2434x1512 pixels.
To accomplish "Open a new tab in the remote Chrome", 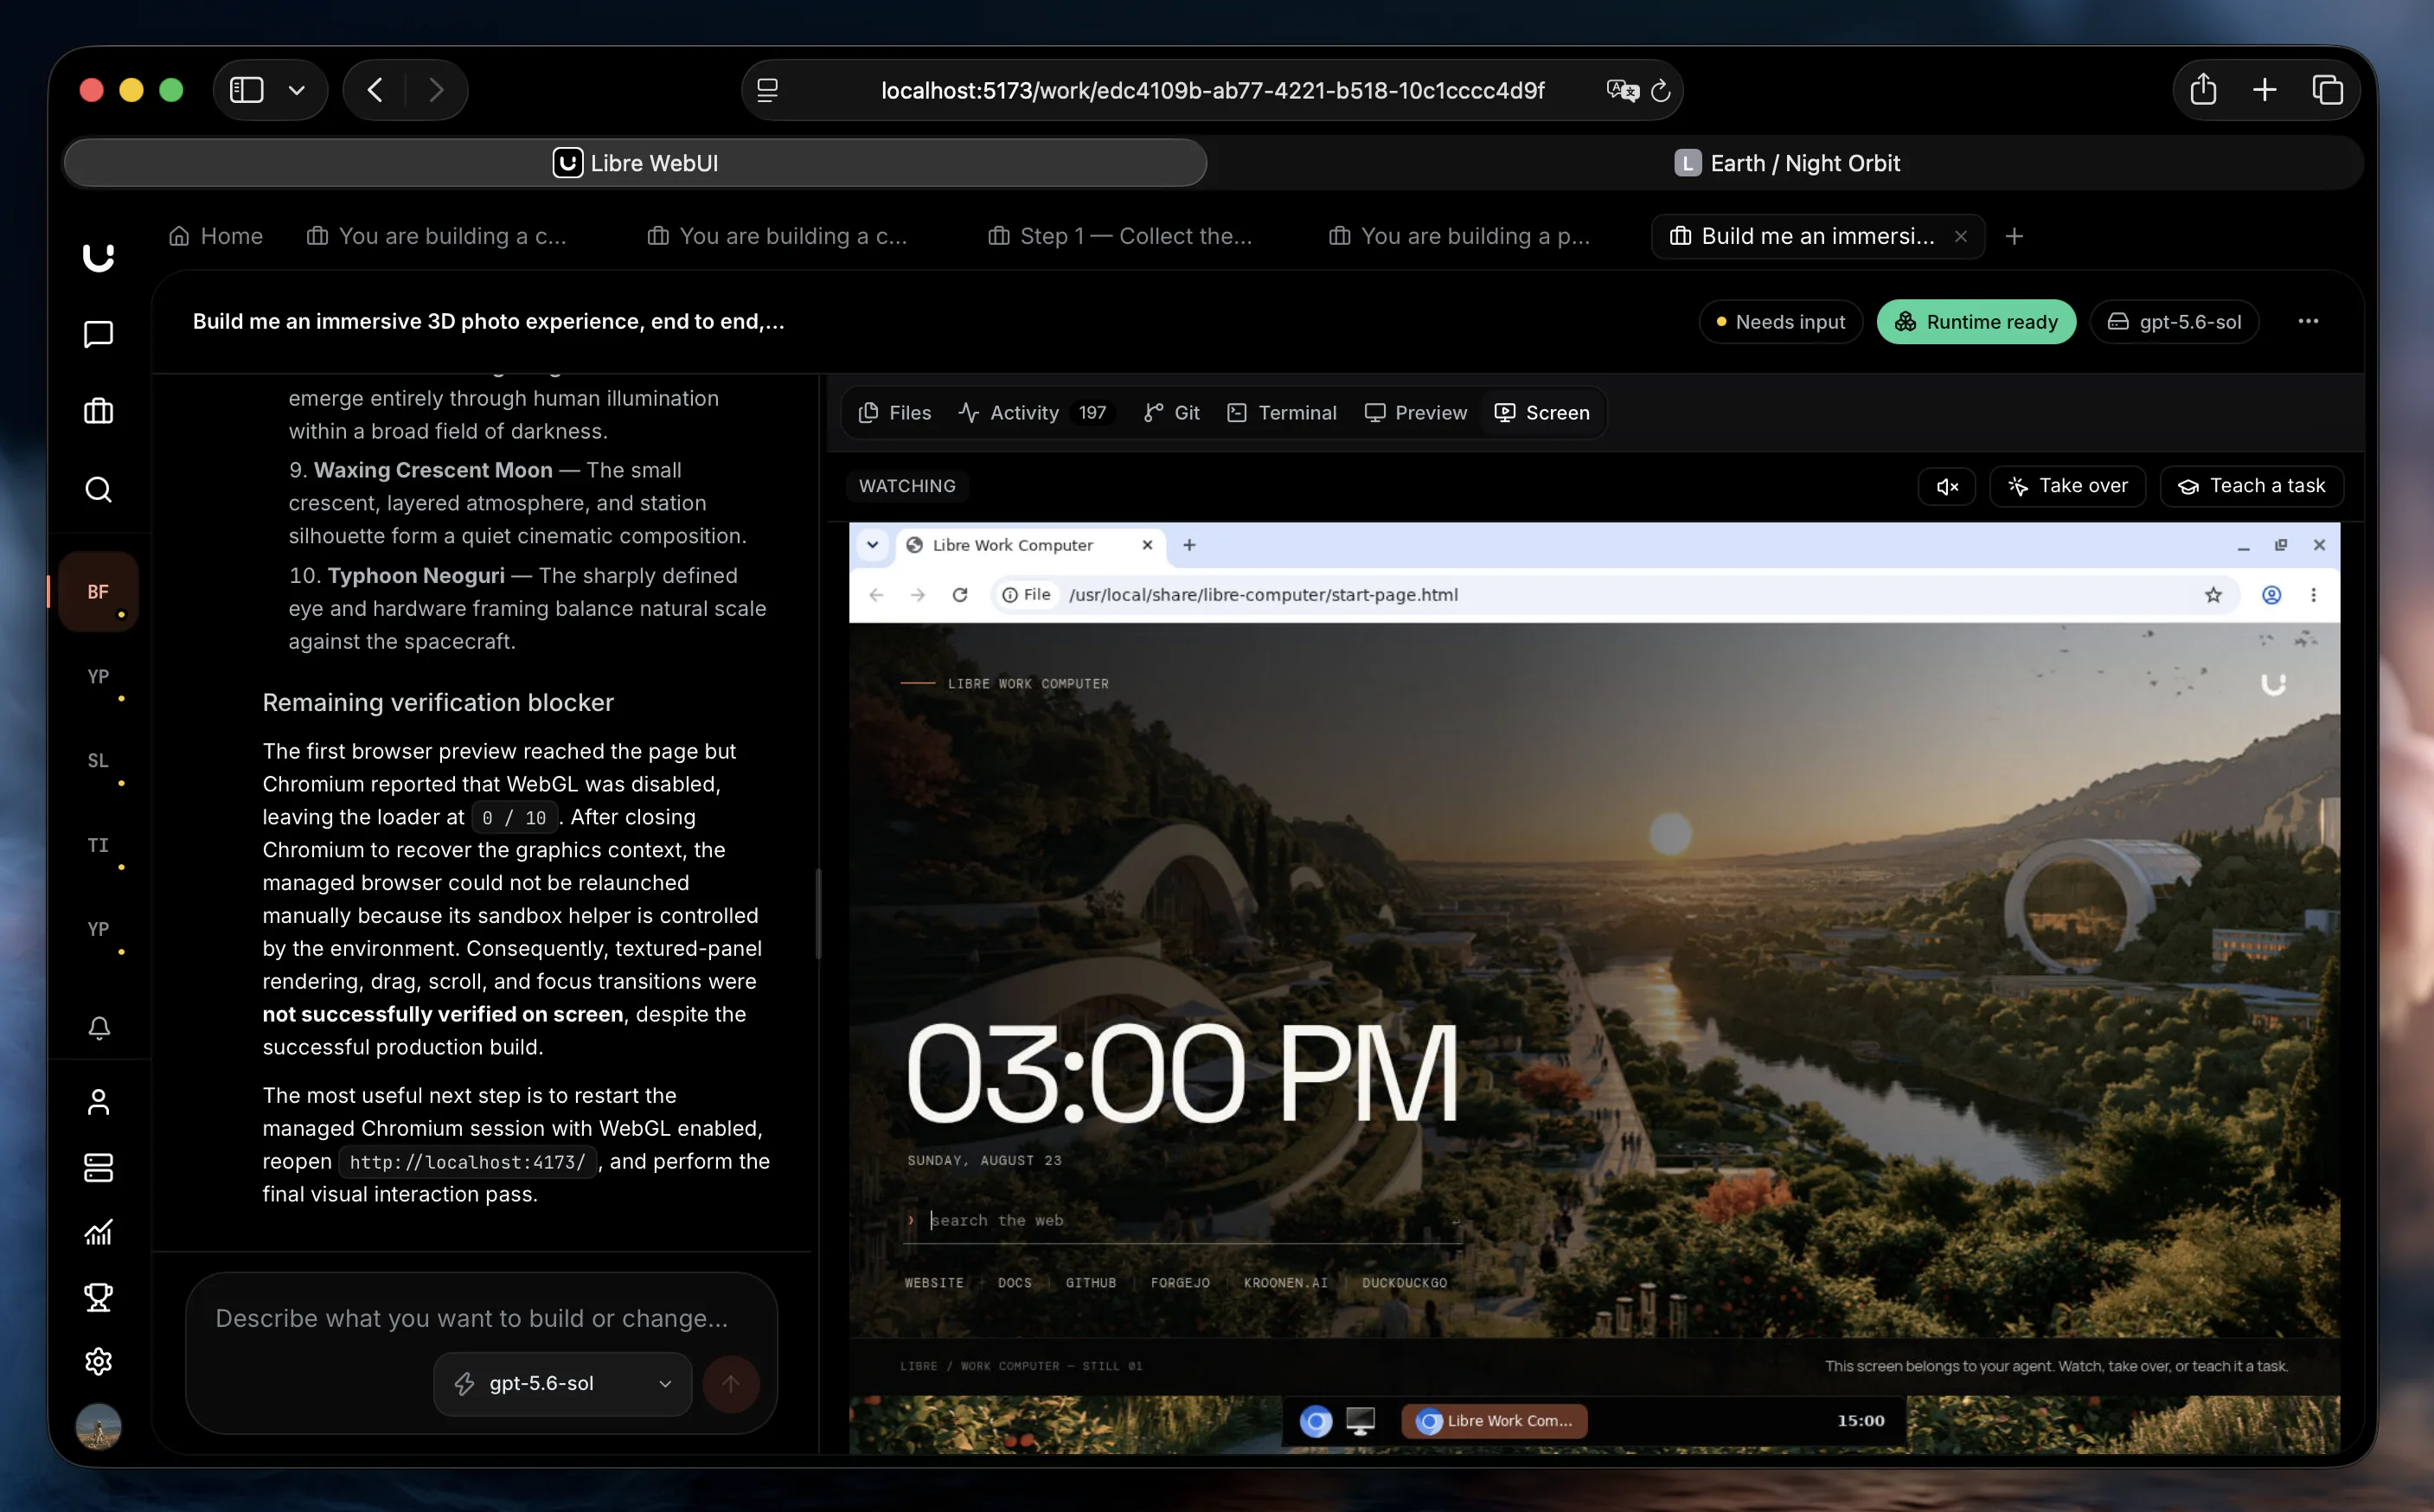I will (x=1189, y=545).
